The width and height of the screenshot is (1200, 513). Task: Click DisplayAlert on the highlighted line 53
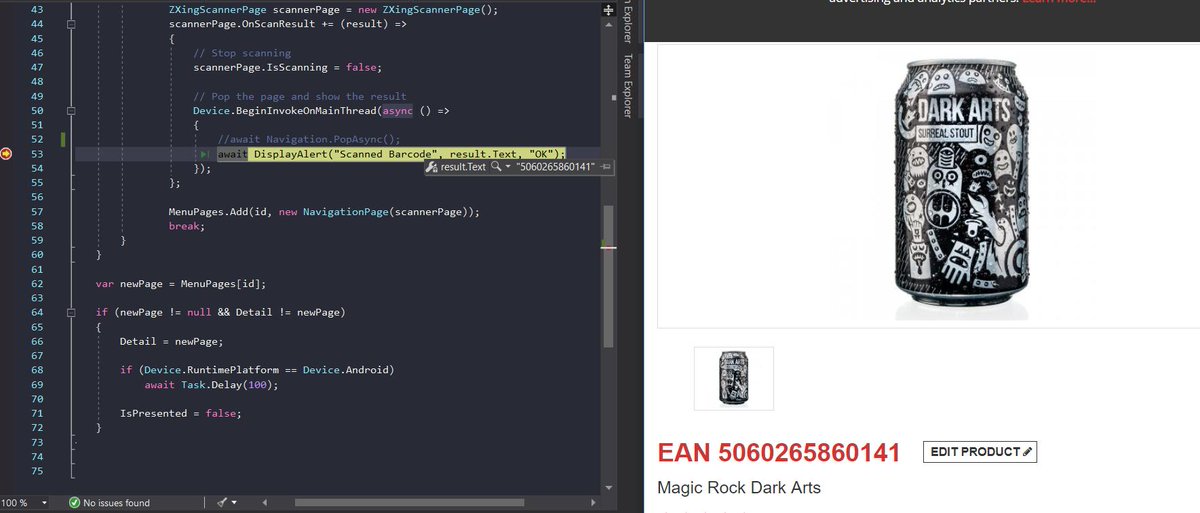click(291, 154)
